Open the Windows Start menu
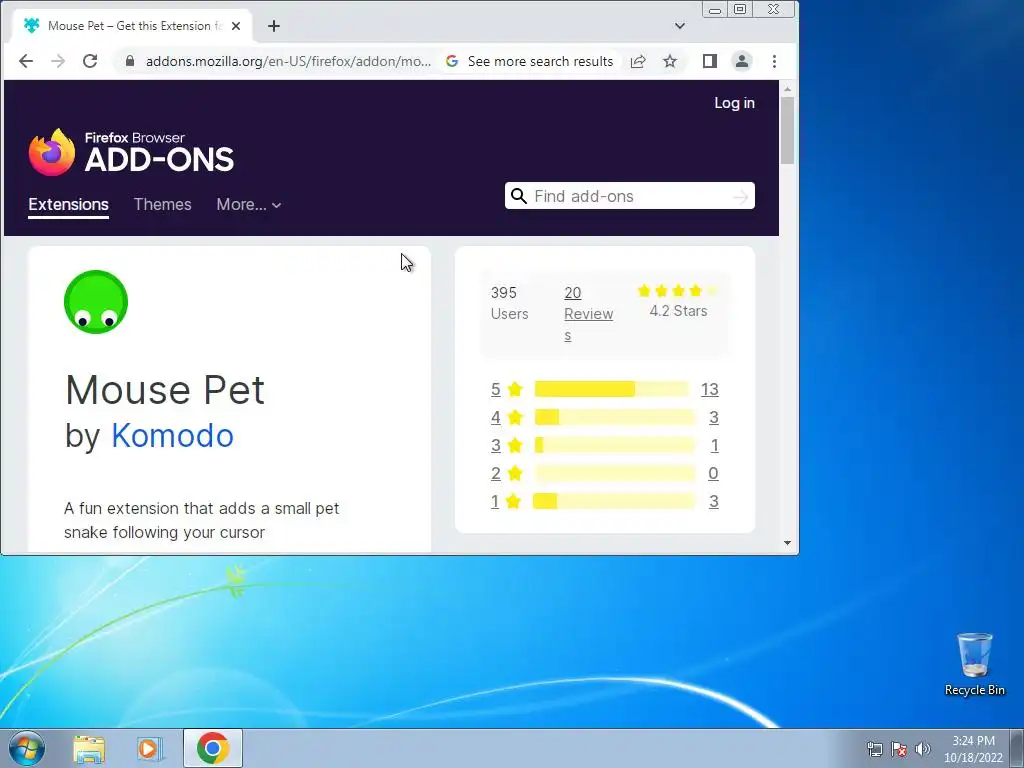1024x768 pixels. [27, 748]
